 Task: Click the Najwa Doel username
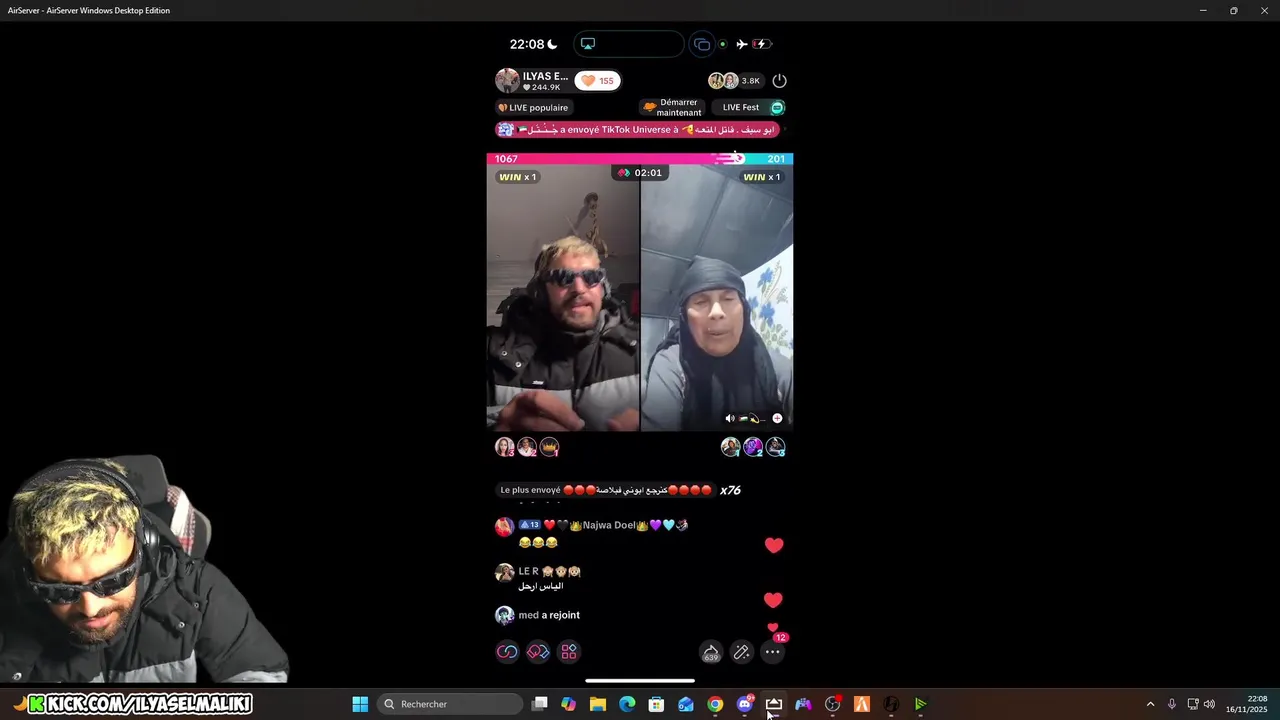tap(609, 525)
